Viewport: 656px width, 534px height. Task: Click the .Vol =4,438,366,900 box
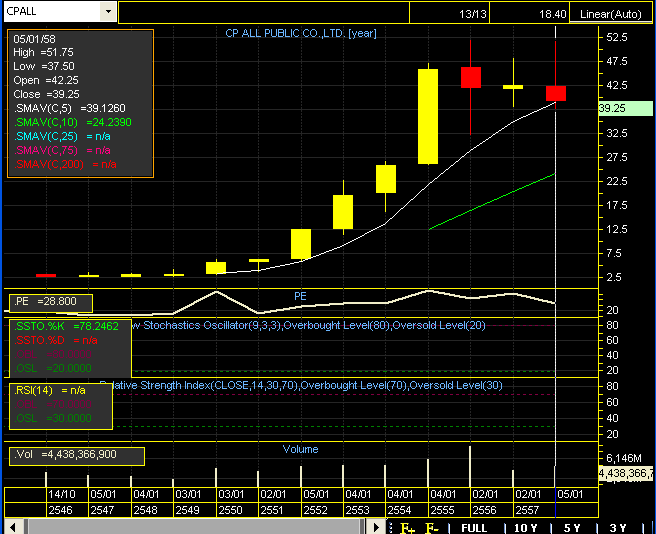[77, 455]
